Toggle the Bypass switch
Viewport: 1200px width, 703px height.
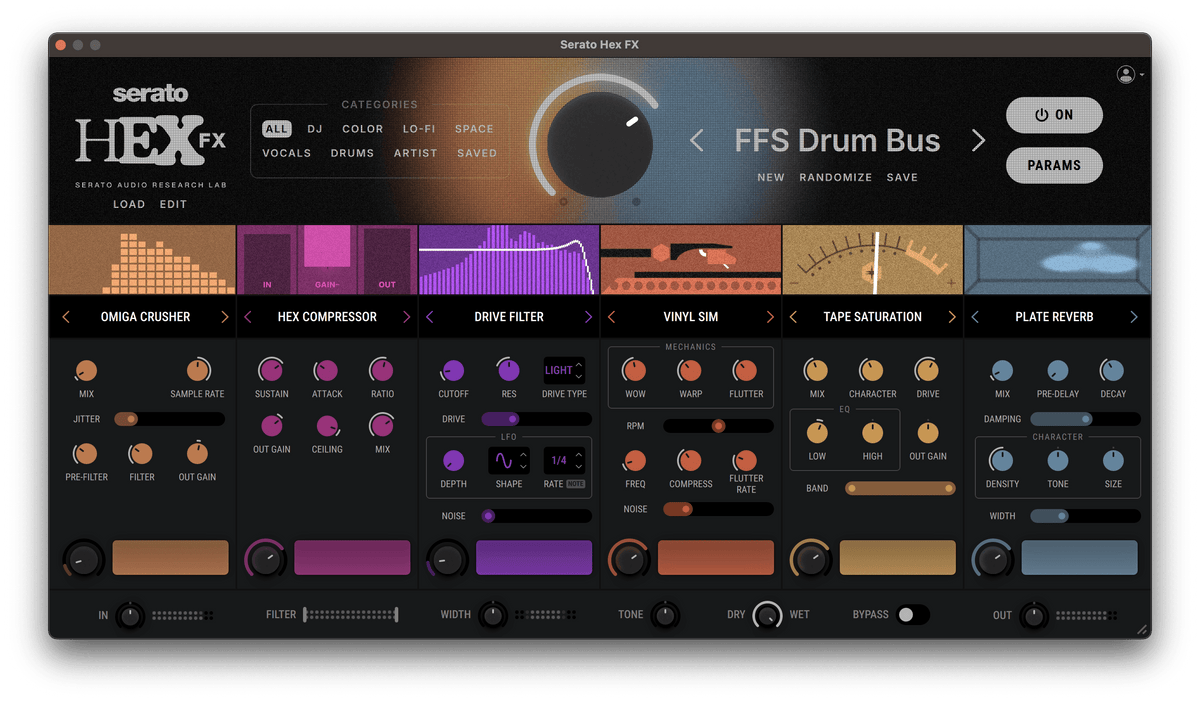pos(913,615)
